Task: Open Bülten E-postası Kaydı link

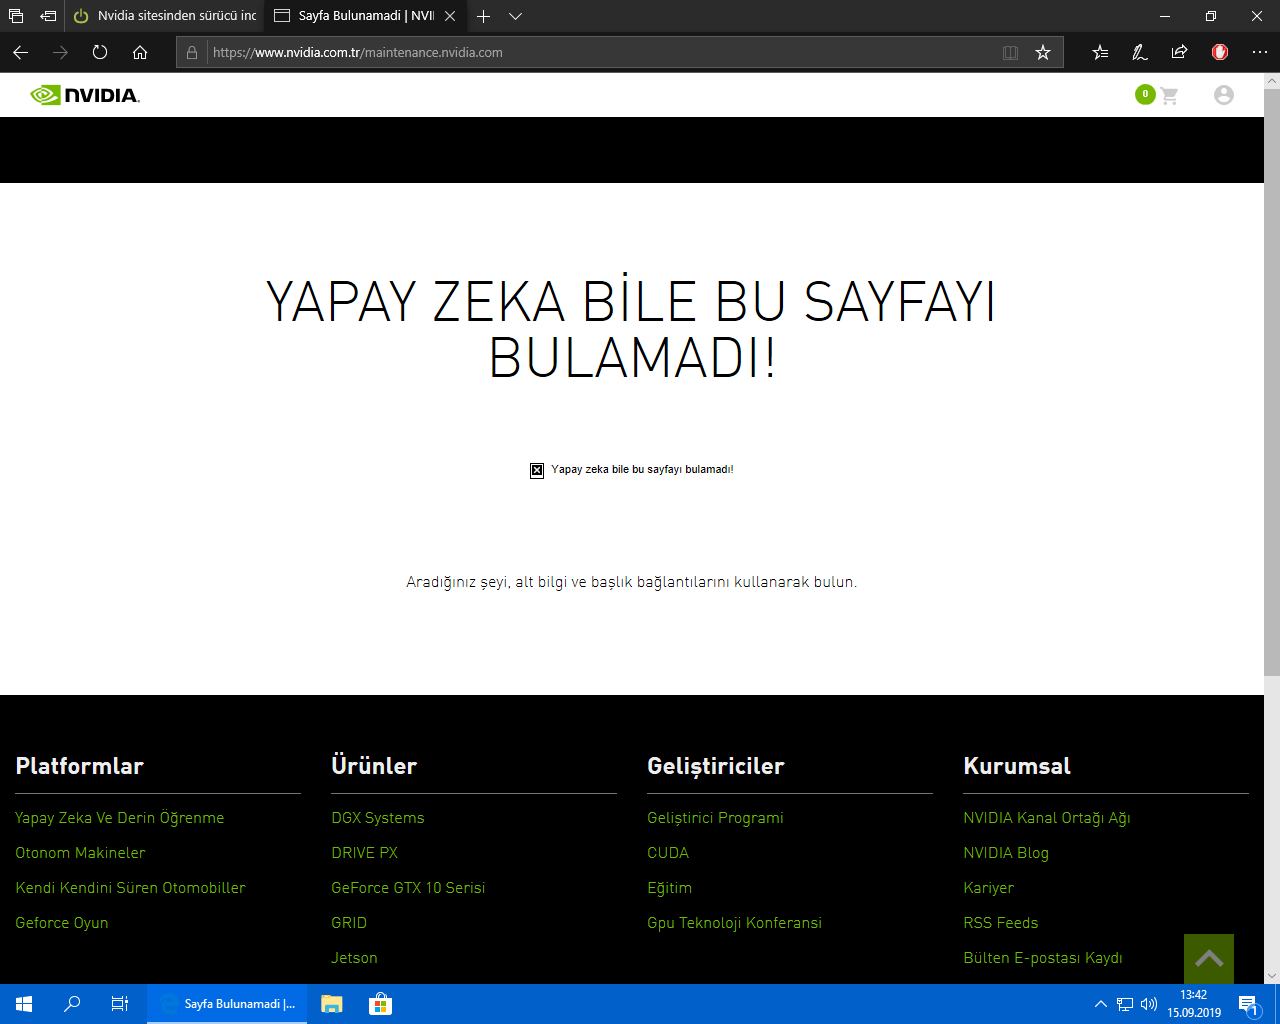Action: tap(1043, 958)
